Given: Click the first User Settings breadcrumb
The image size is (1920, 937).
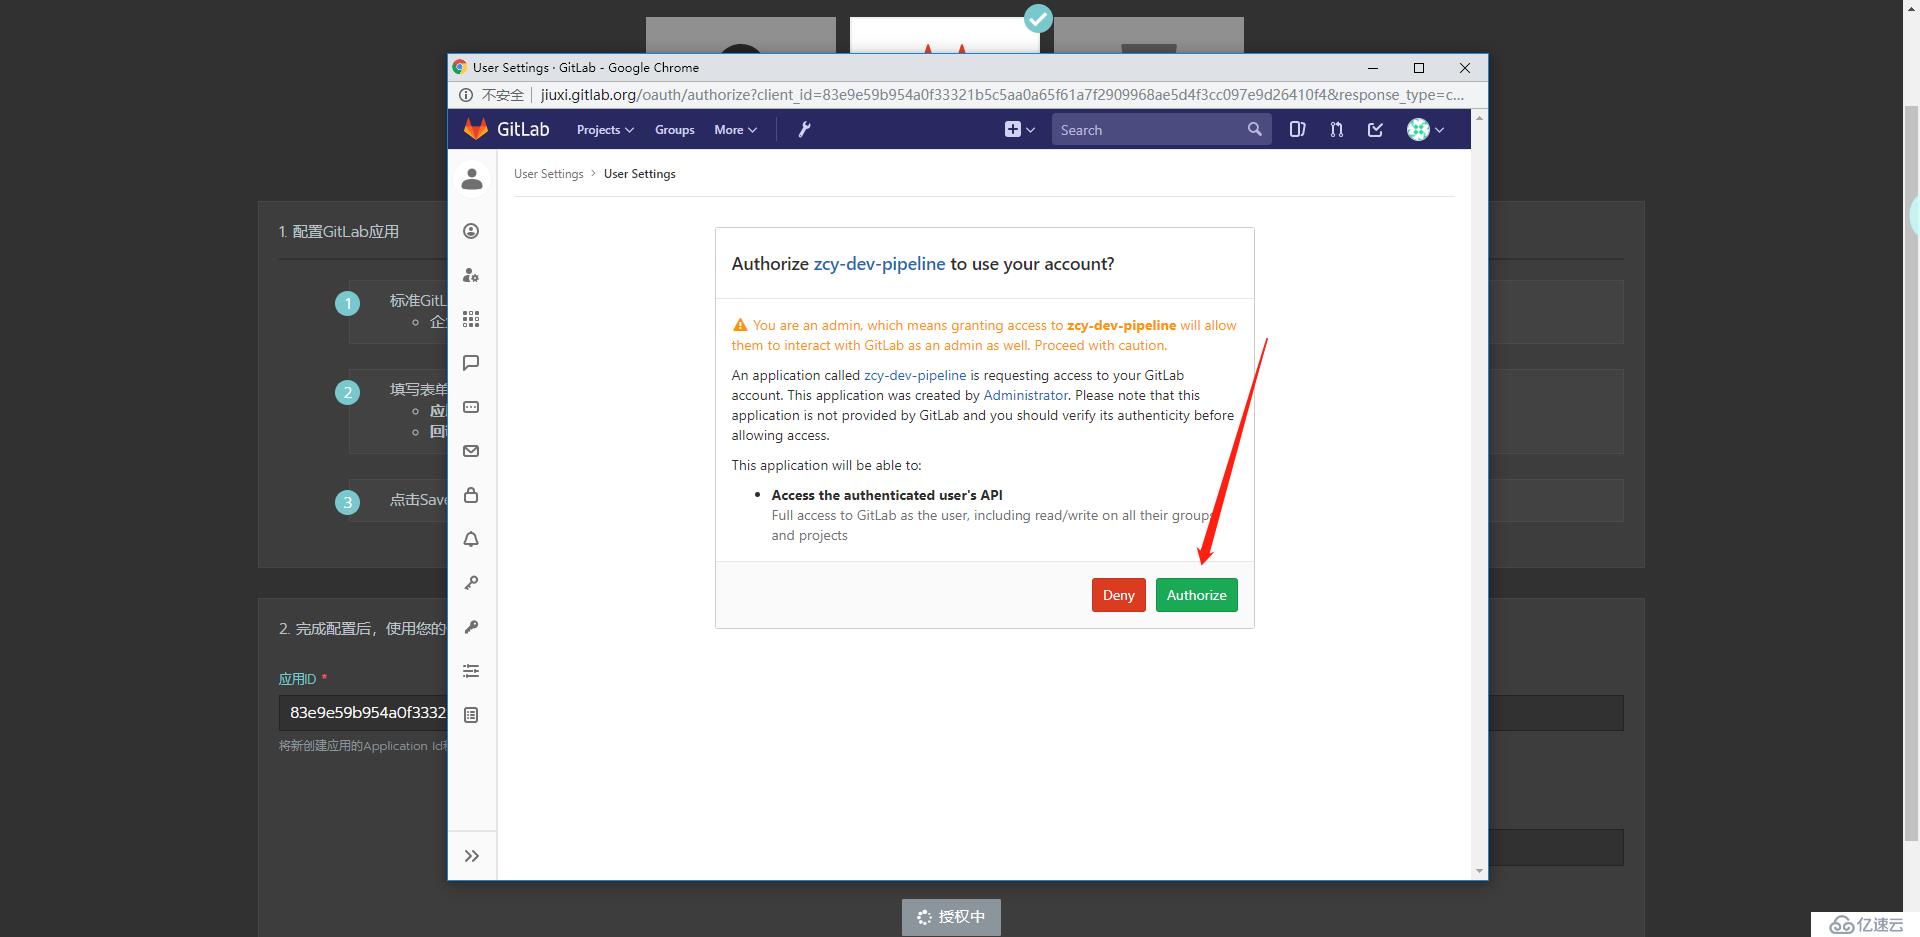Looking at the screenshot, I should click(x=548, y=174).
